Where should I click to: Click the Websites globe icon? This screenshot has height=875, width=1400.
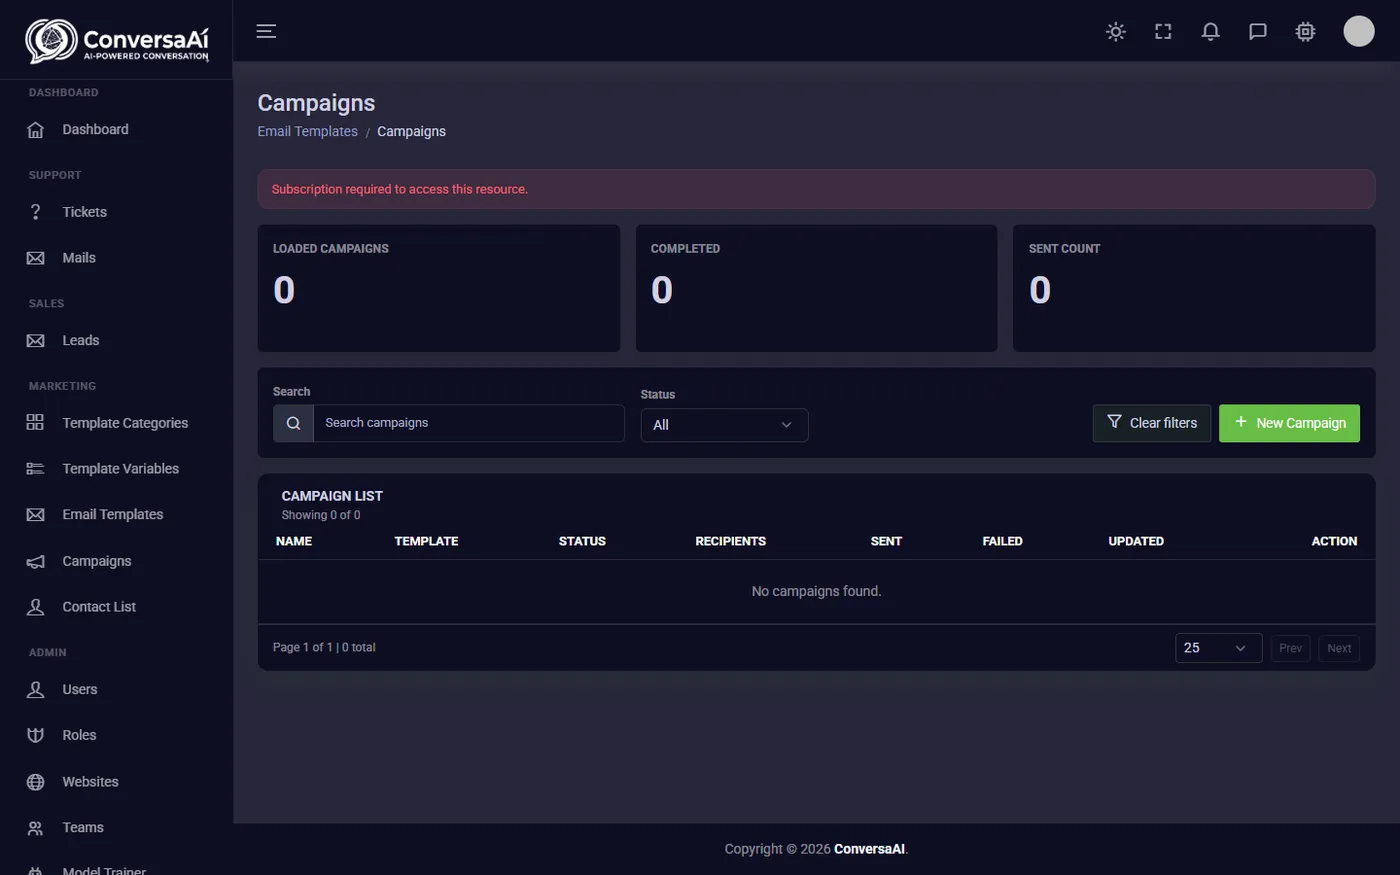pyautogui.click(x=35, y=782)
